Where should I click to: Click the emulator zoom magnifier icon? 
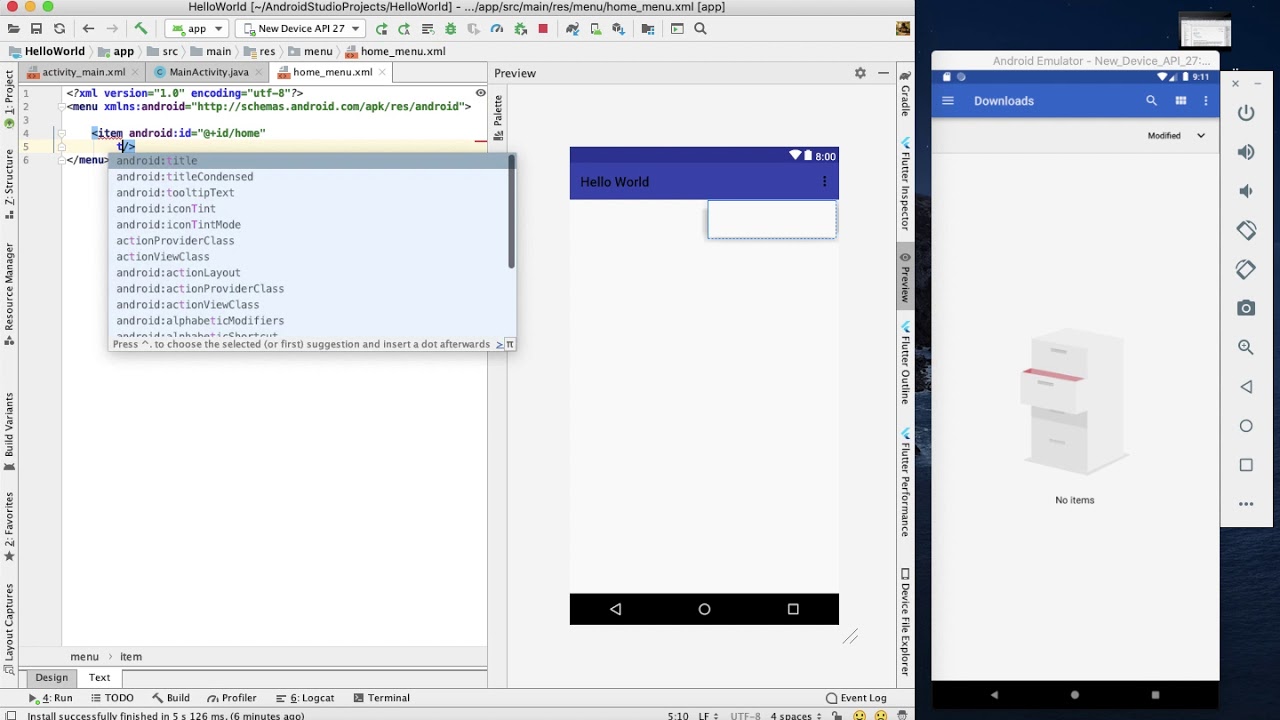(1246, 347)
